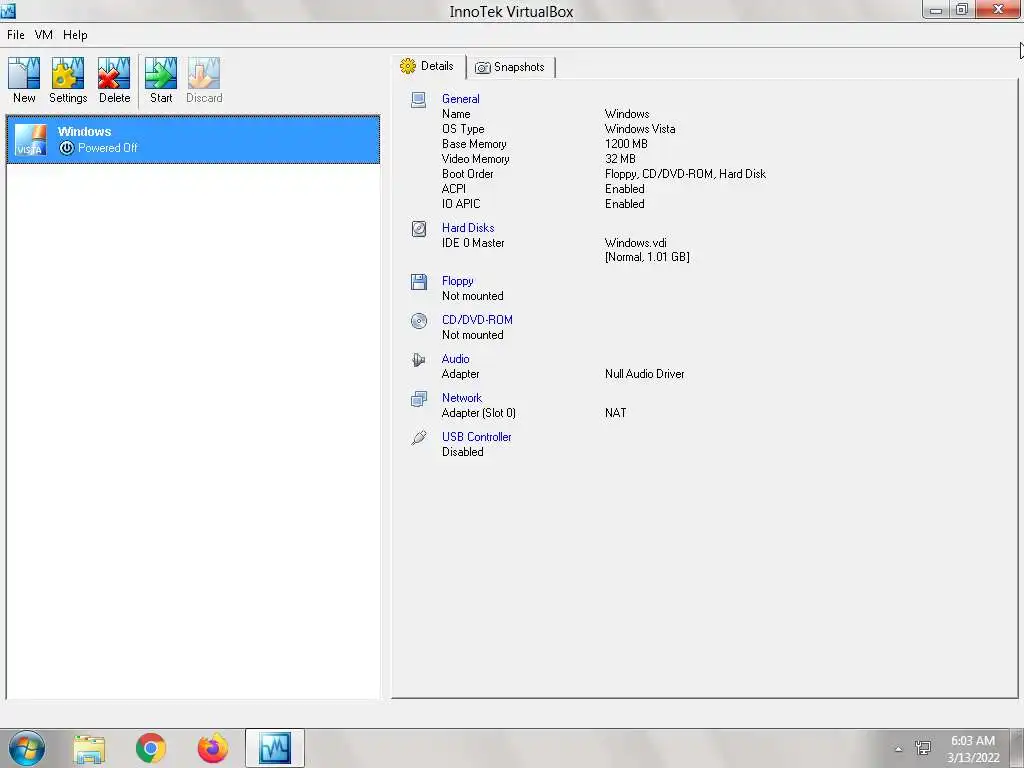Viewport: 1024px width, 768px height.
Task: Open the Help menu
Action: click(75, 35)
